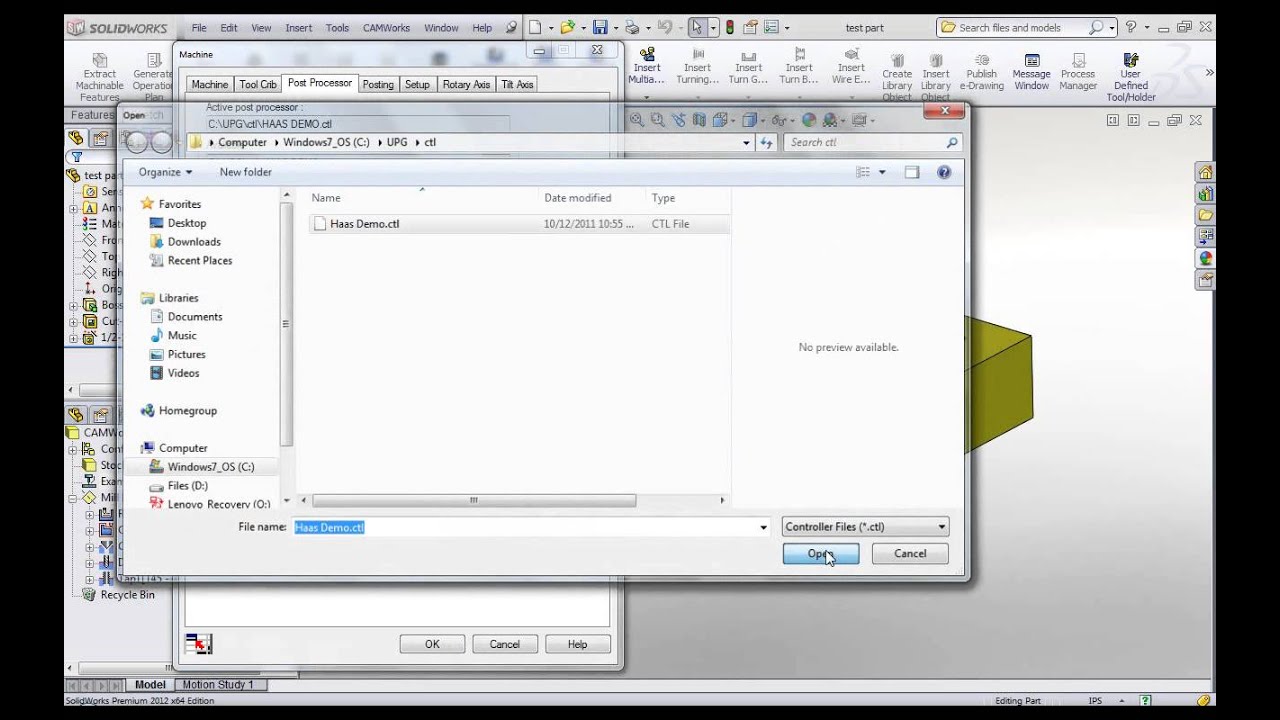
Task: Select the Haas Demo.ctl file
Action: click(364, 224)
